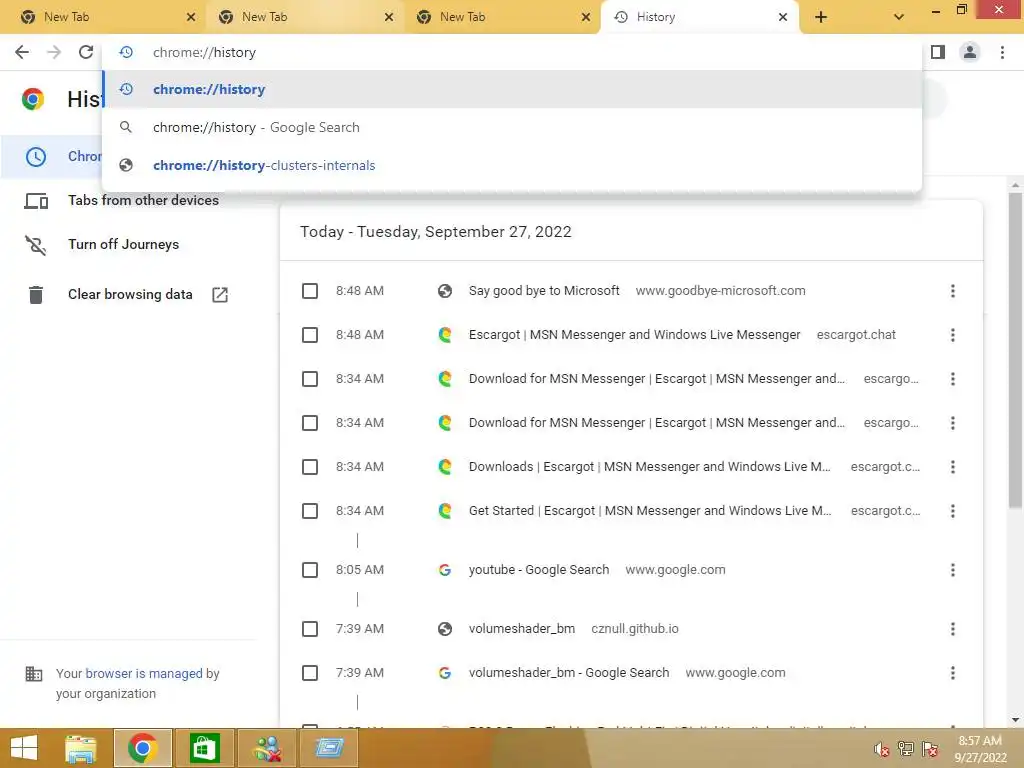Click the external link icon beside Clear browsing data
Image resolution: width=1024 pixels, height=768 pixels.
coord(220,295)
